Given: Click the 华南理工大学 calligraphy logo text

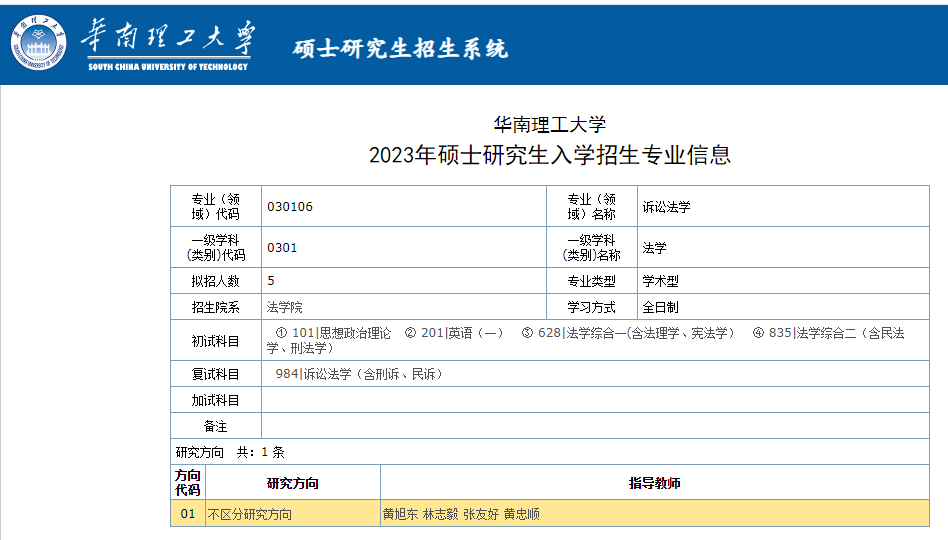Looking at the screenshot, I should (x=169, y=36).
